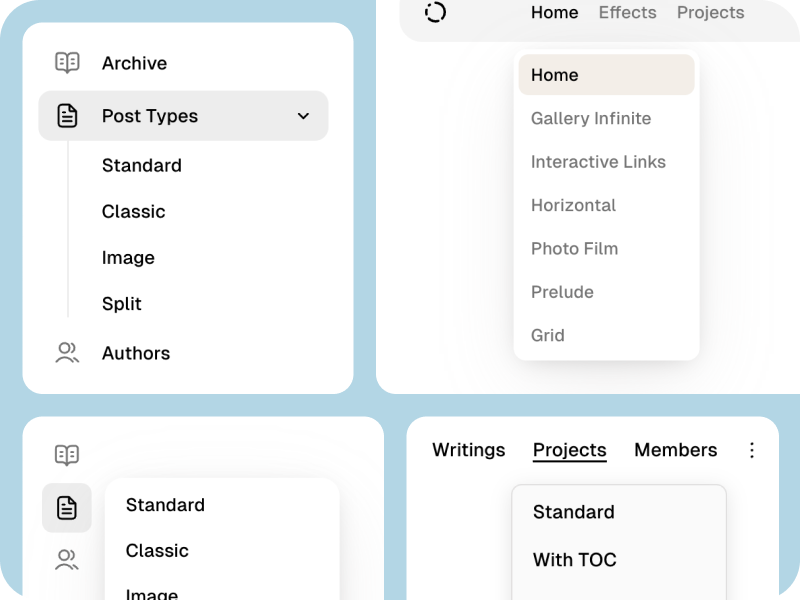Click the dashed circle logo in the top navbar
This screenshot has width=800, height=600.
click(x=435, y=12)
